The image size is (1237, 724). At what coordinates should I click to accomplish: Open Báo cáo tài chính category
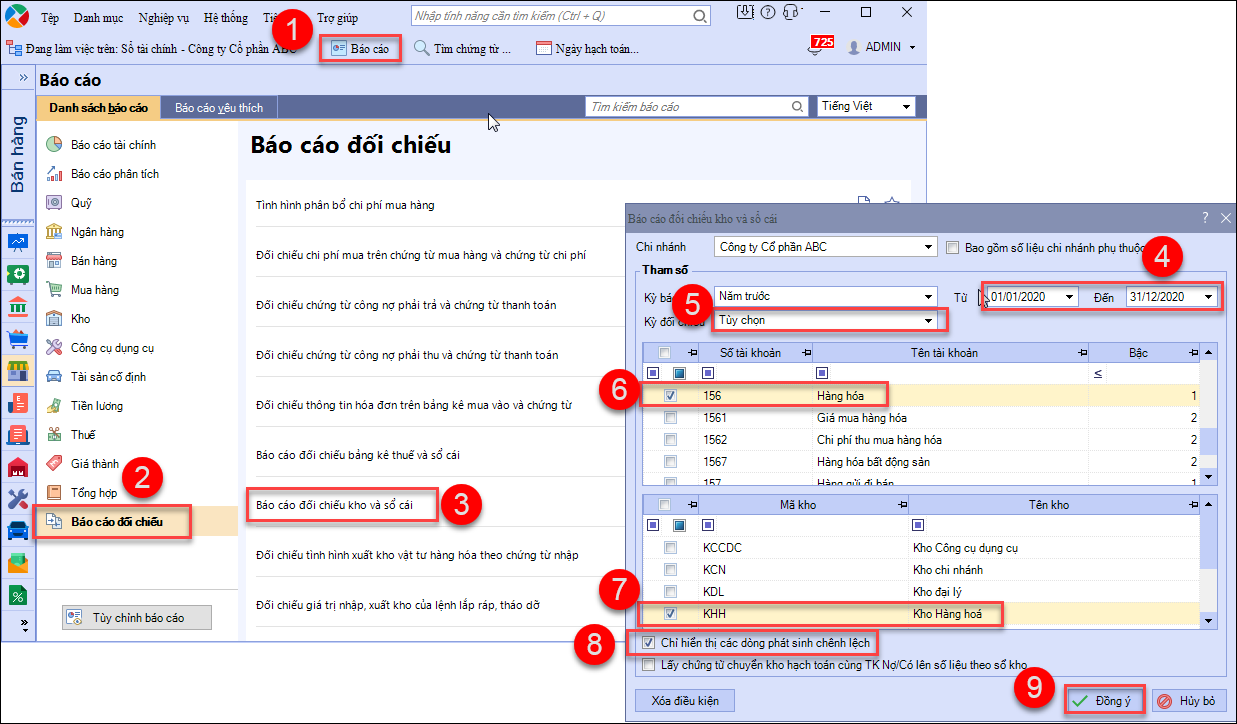[113, 145]
